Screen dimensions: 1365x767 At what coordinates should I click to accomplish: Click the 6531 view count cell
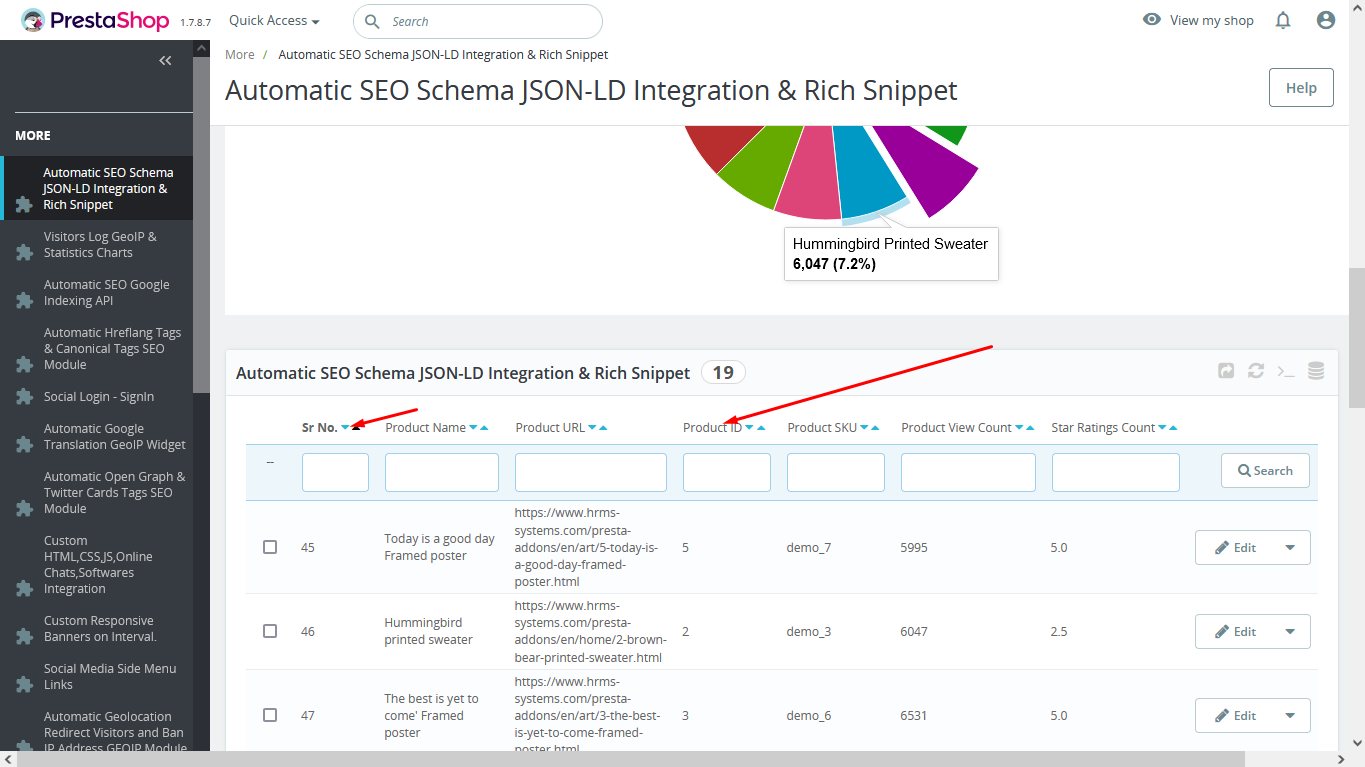point(914,715)
